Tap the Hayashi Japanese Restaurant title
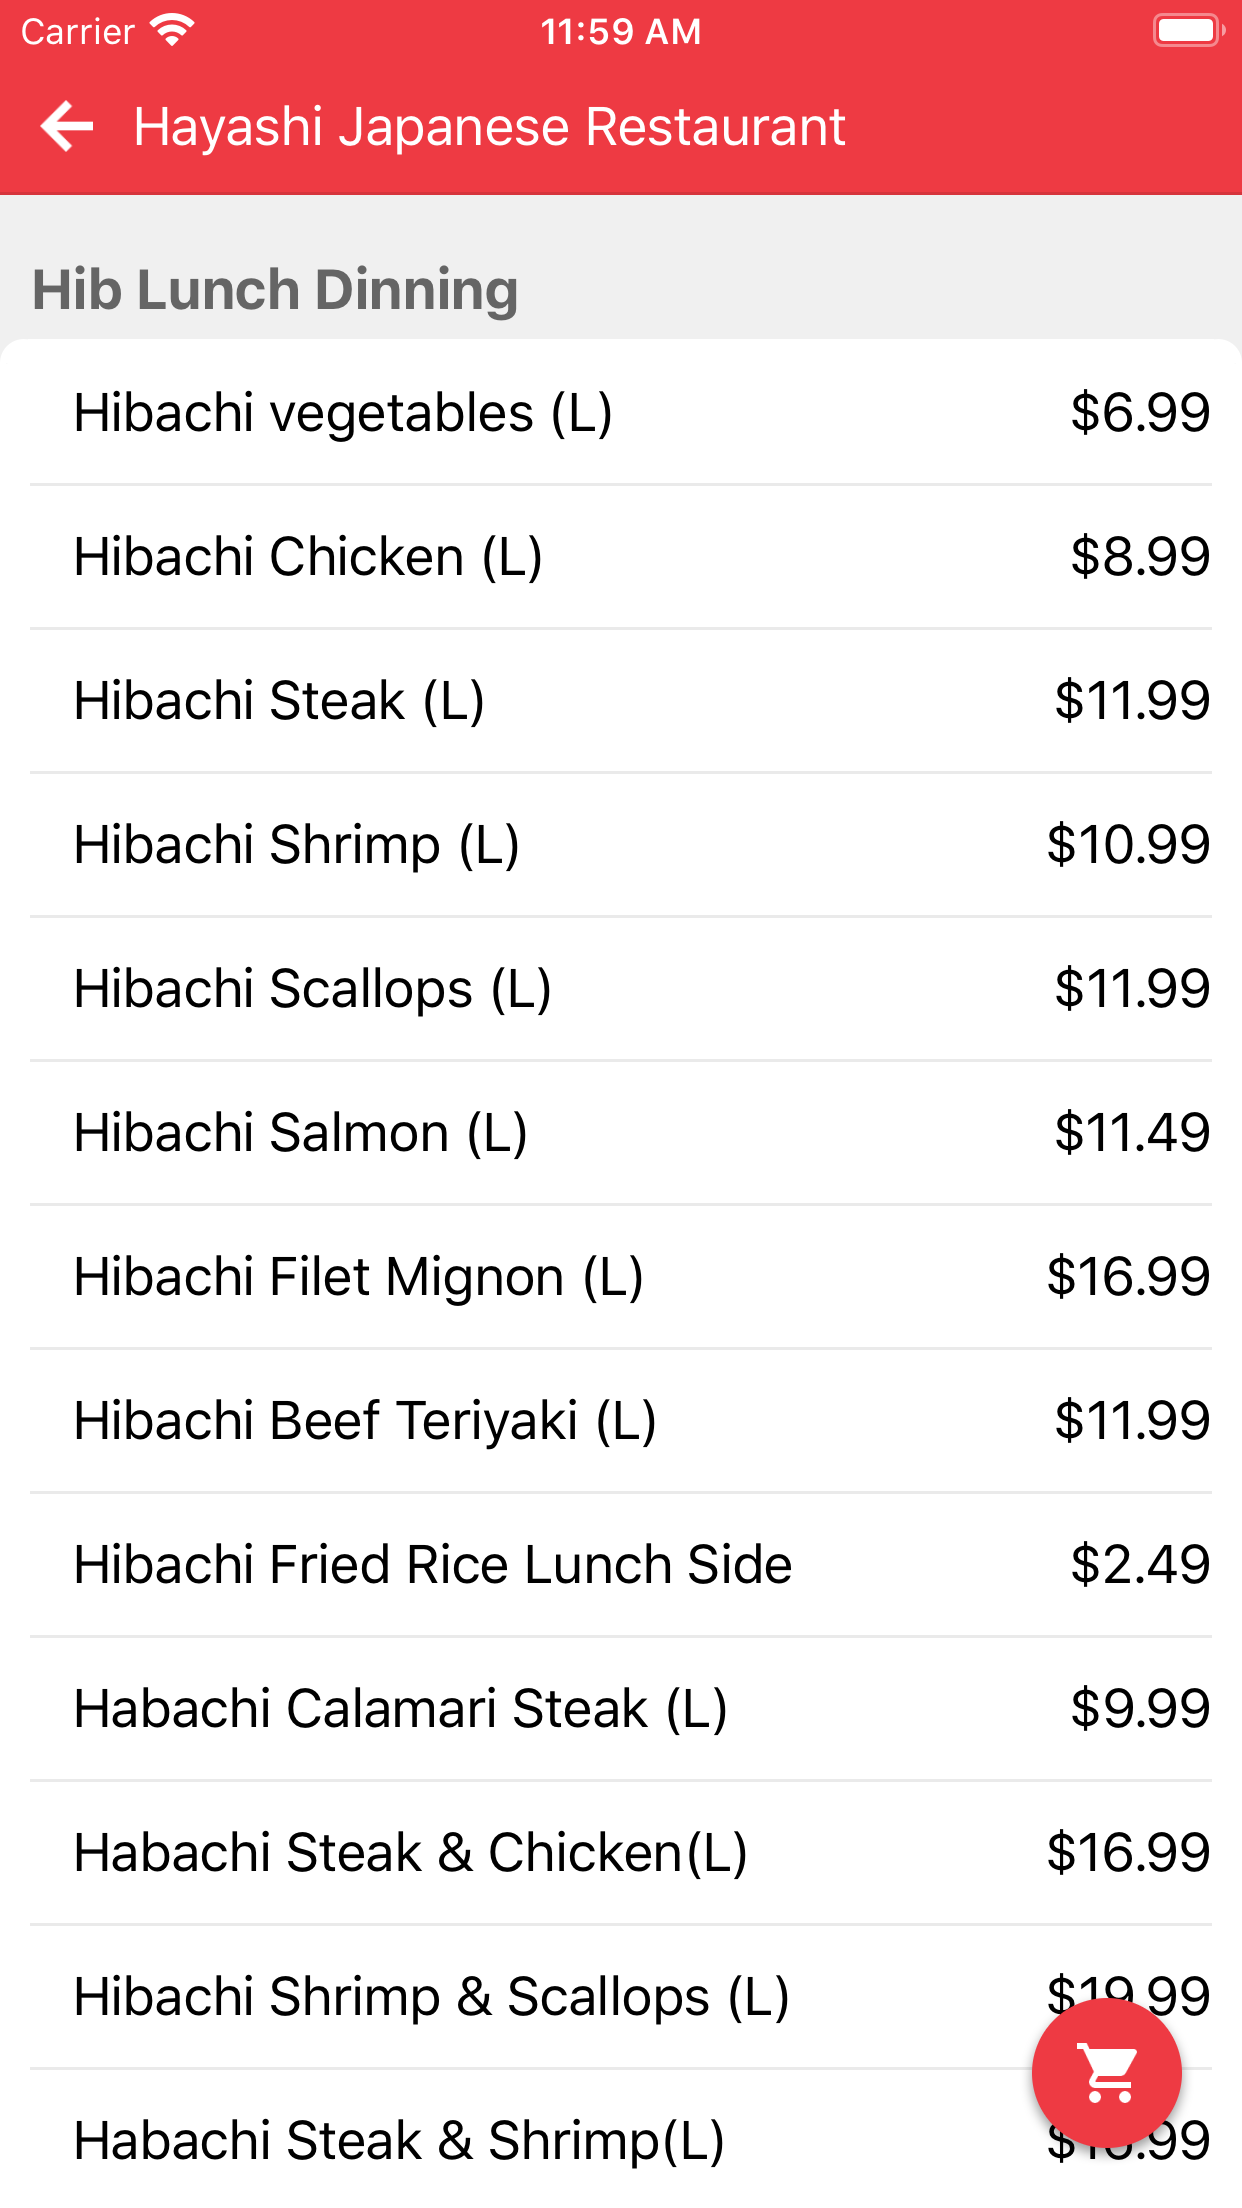 coord(490,127)
